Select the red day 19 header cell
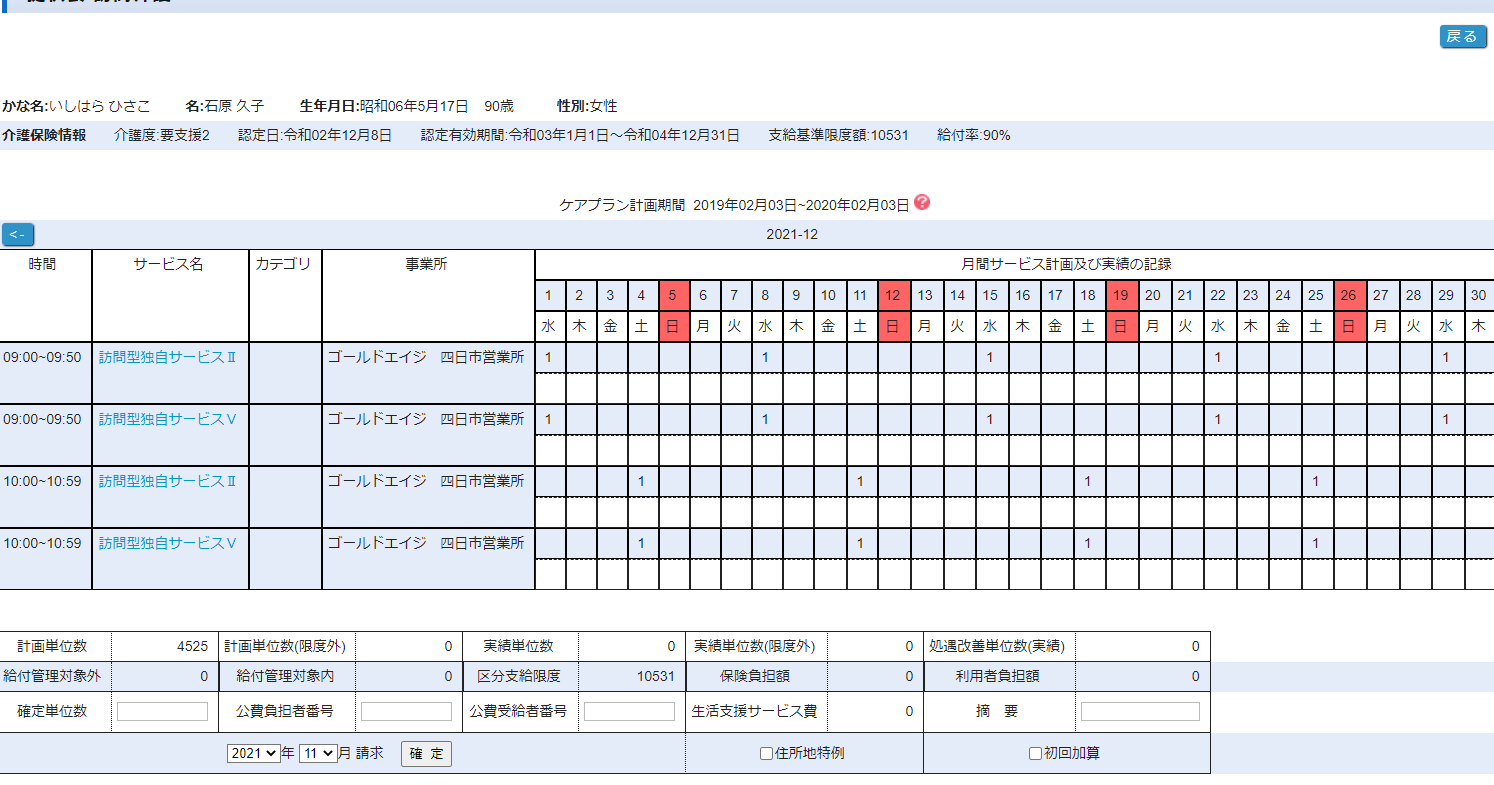 pyautogui.click(x=1121, y=295)
